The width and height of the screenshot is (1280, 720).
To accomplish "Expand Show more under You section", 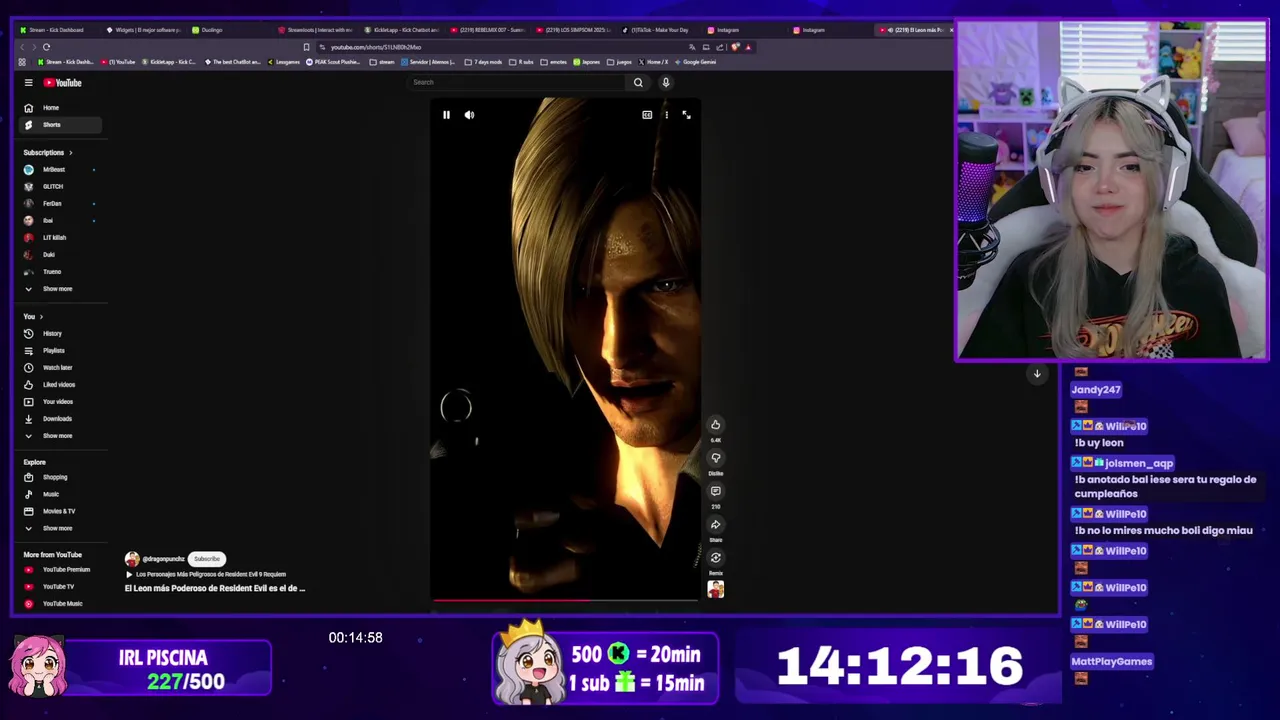I will click(x=59, y=436).
